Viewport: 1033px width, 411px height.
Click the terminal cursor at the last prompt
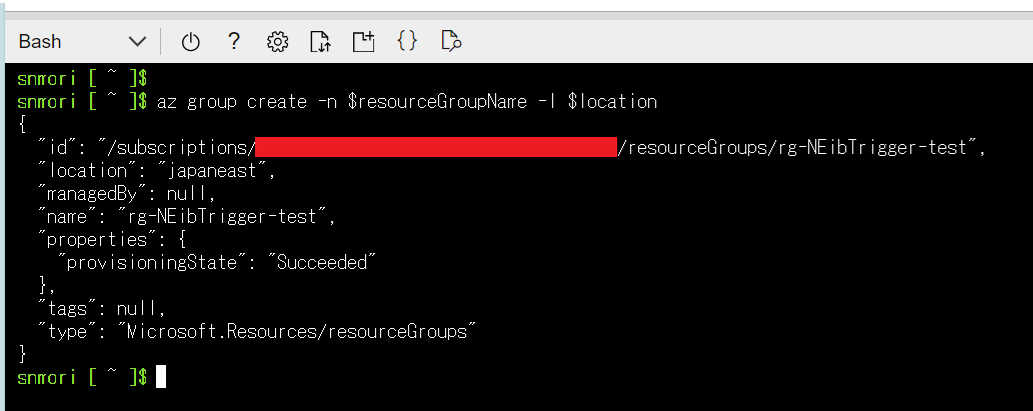click(x=160, y=377)
